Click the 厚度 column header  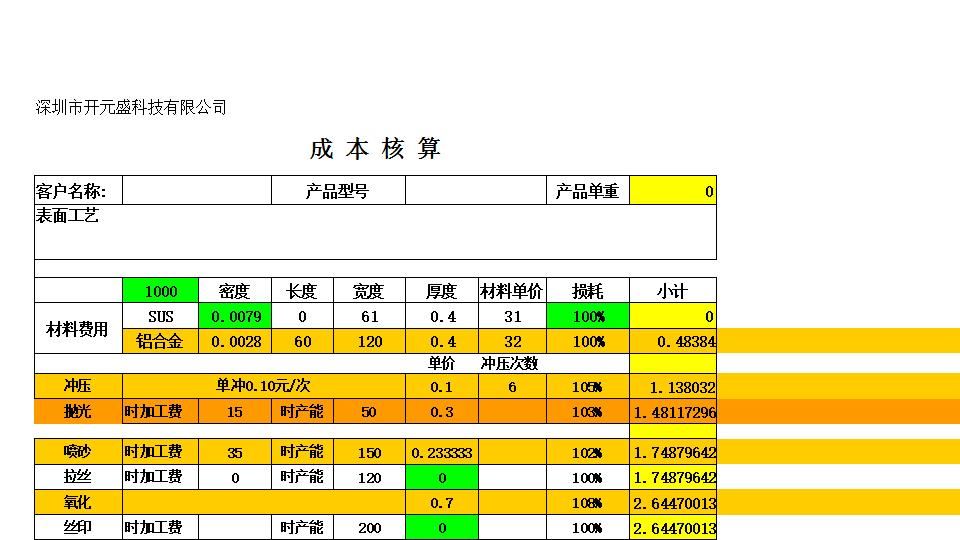(x=442, y=291)
